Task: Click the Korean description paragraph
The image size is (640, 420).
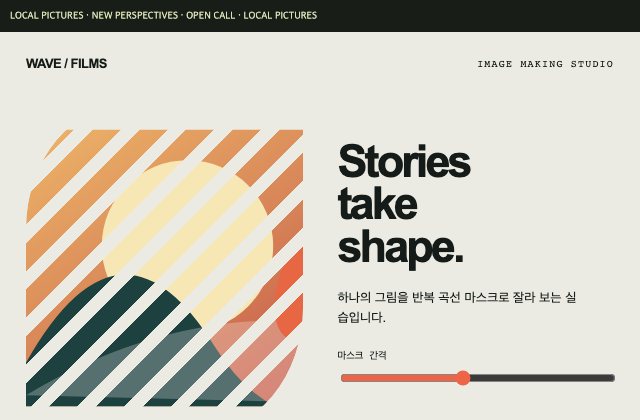Action: [457, 307]
